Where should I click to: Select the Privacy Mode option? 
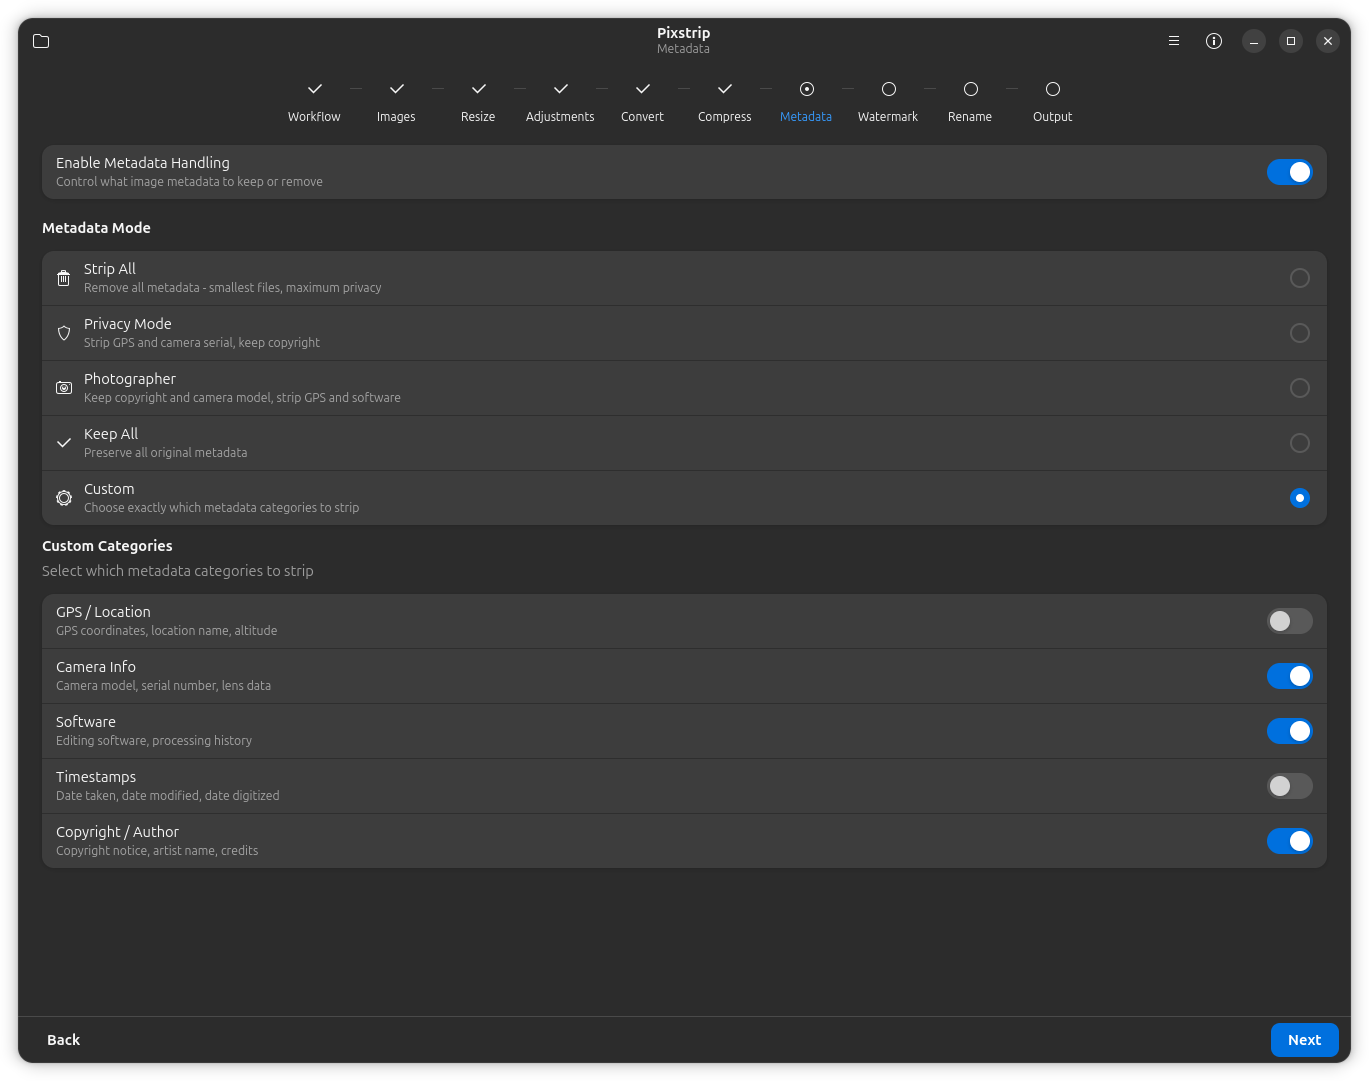coord(1299,333)
